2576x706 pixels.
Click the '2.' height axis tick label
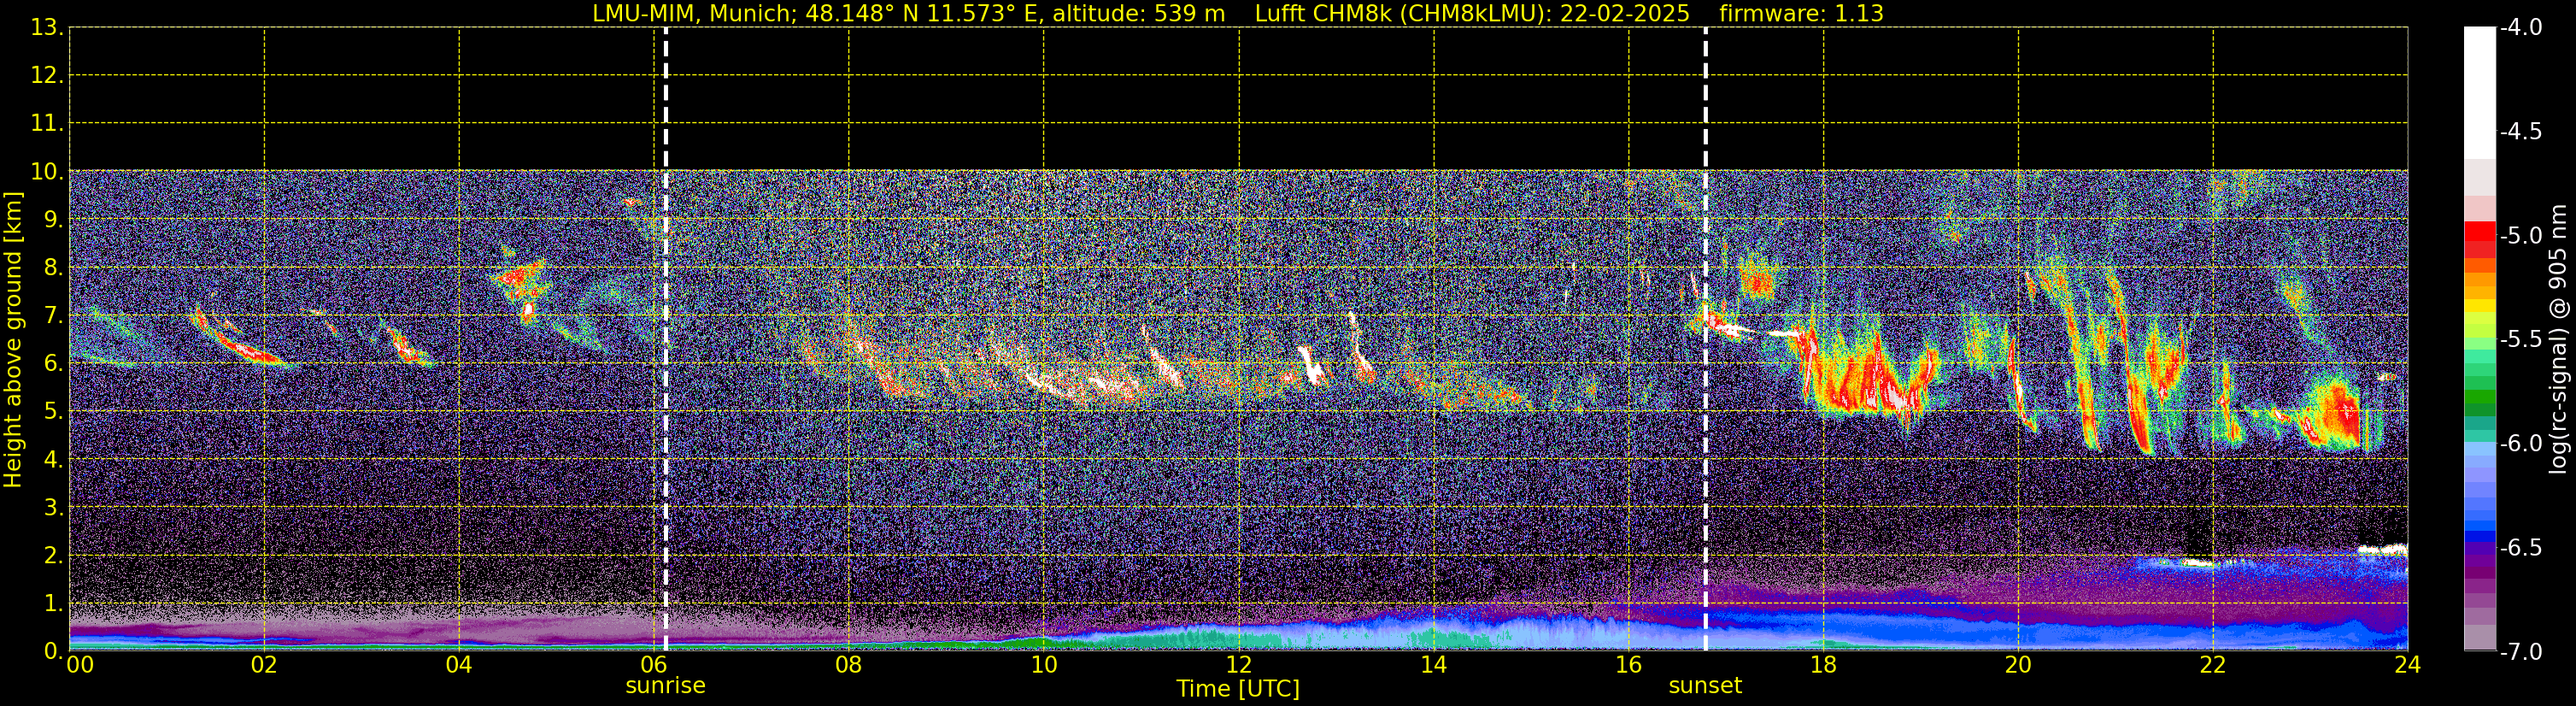[53, 556]
